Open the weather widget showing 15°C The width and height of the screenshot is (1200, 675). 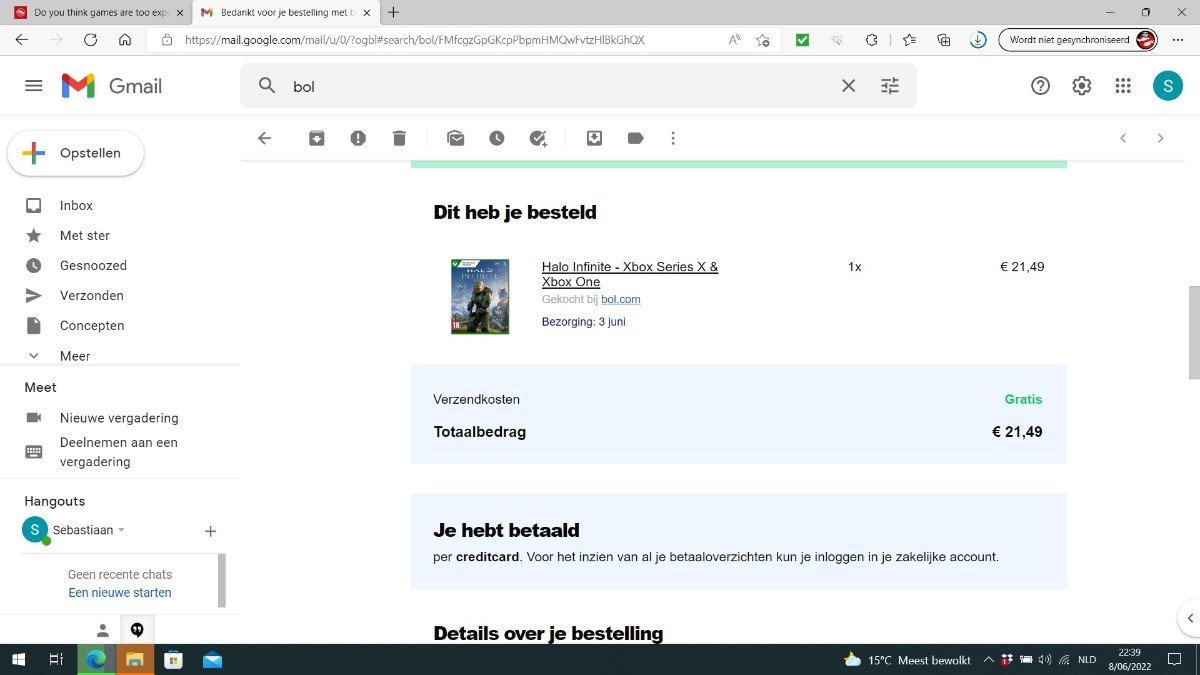click(907, 660)
